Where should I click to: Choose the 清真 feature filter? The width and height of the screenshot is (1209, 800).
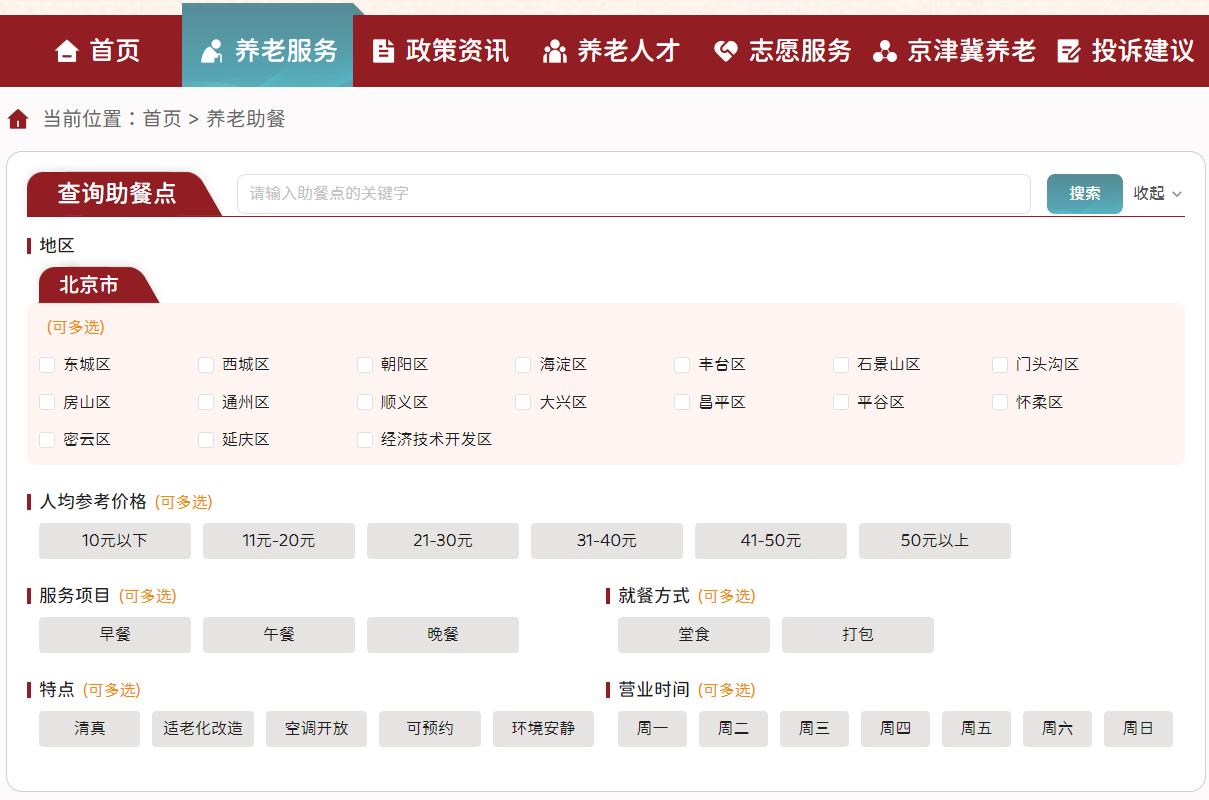click(89, 729)
